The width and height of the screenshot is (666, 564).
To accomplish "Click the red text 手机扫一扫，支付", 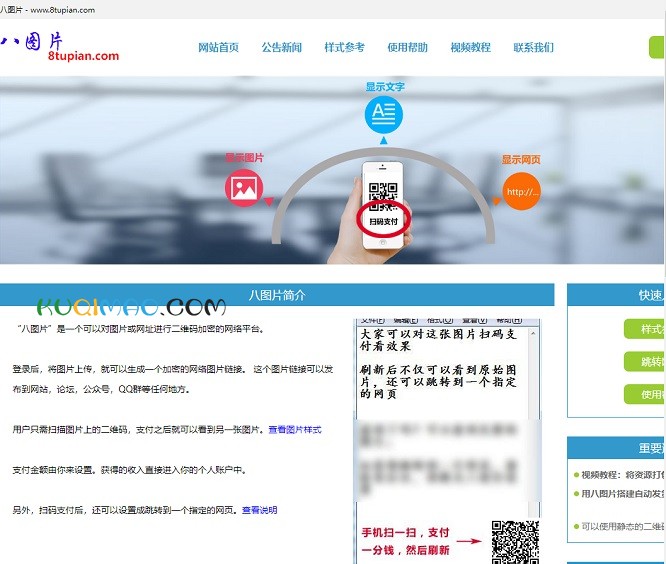I will 405,532.
